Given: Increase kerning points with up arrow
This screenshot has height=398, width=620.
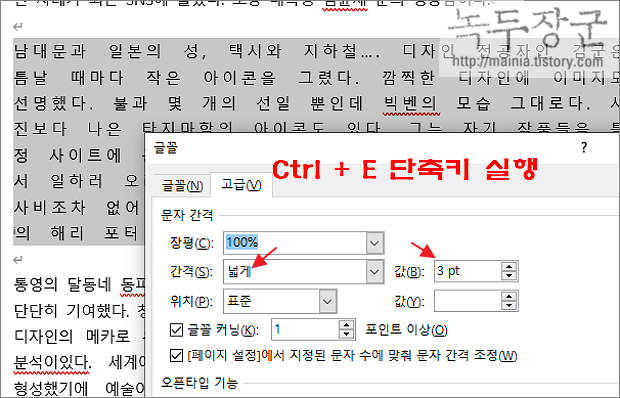Looking at the screenshot, I should pyautogui.click(x=346, y=325).
